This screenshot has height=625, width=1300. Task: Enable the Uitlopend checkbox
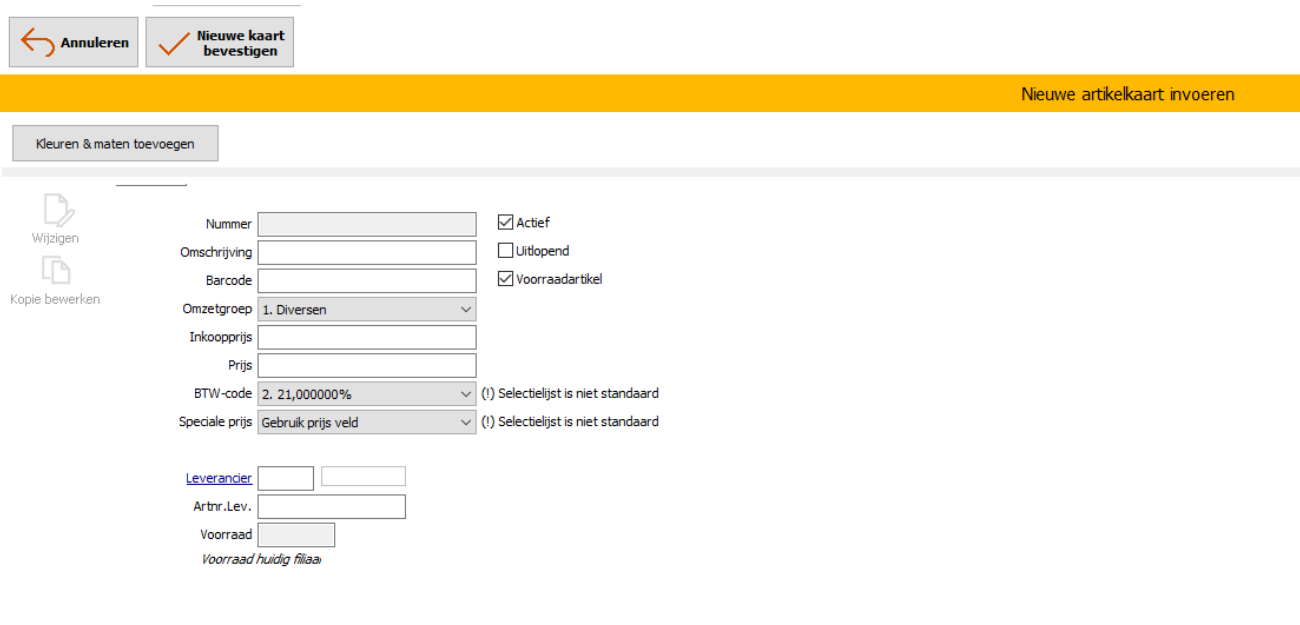tap(505, 251)
